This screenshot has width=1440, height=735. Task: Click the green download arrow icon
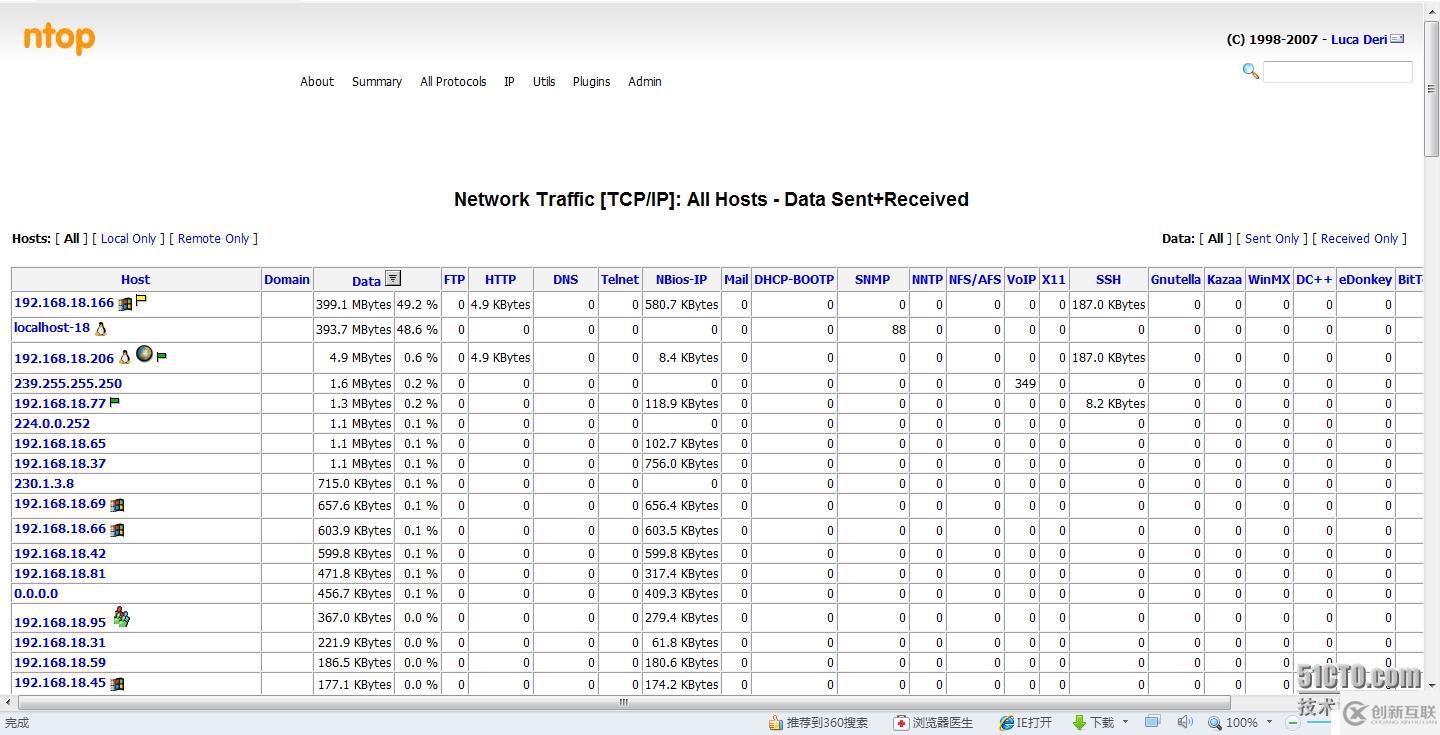(1079, 722)
